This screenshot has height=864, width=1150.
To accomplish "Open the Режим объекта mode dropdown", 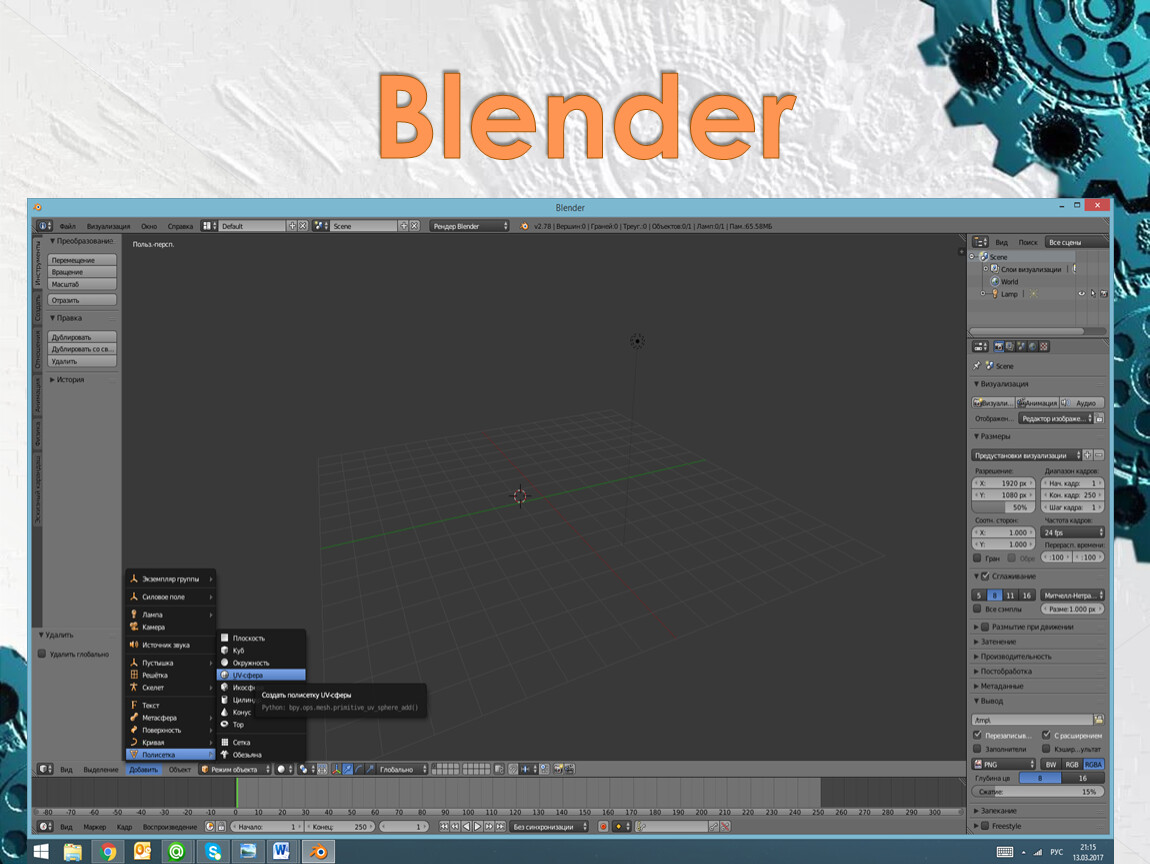I will click(x=235, y=769).
